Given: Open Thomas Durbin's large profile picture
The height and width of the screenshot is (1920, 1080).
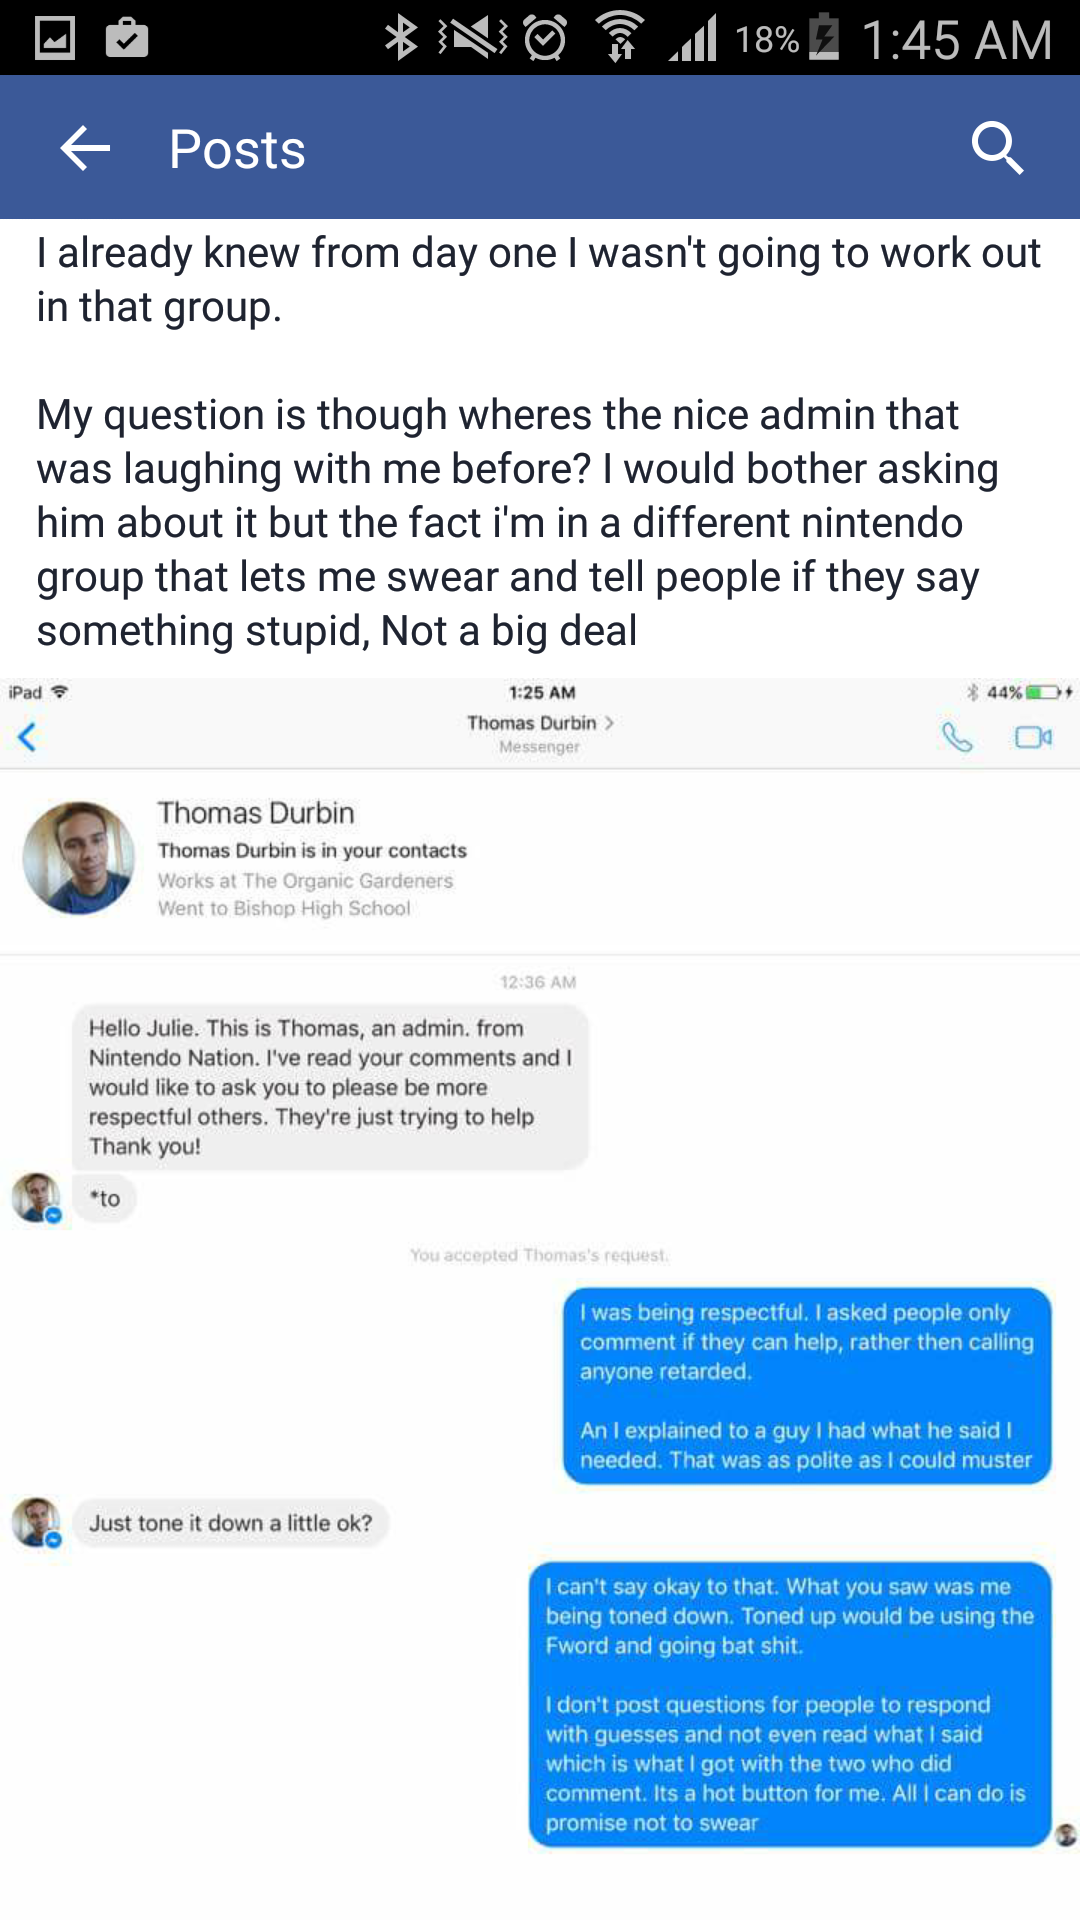Looking at the screenshot, I should coord(79,858).
